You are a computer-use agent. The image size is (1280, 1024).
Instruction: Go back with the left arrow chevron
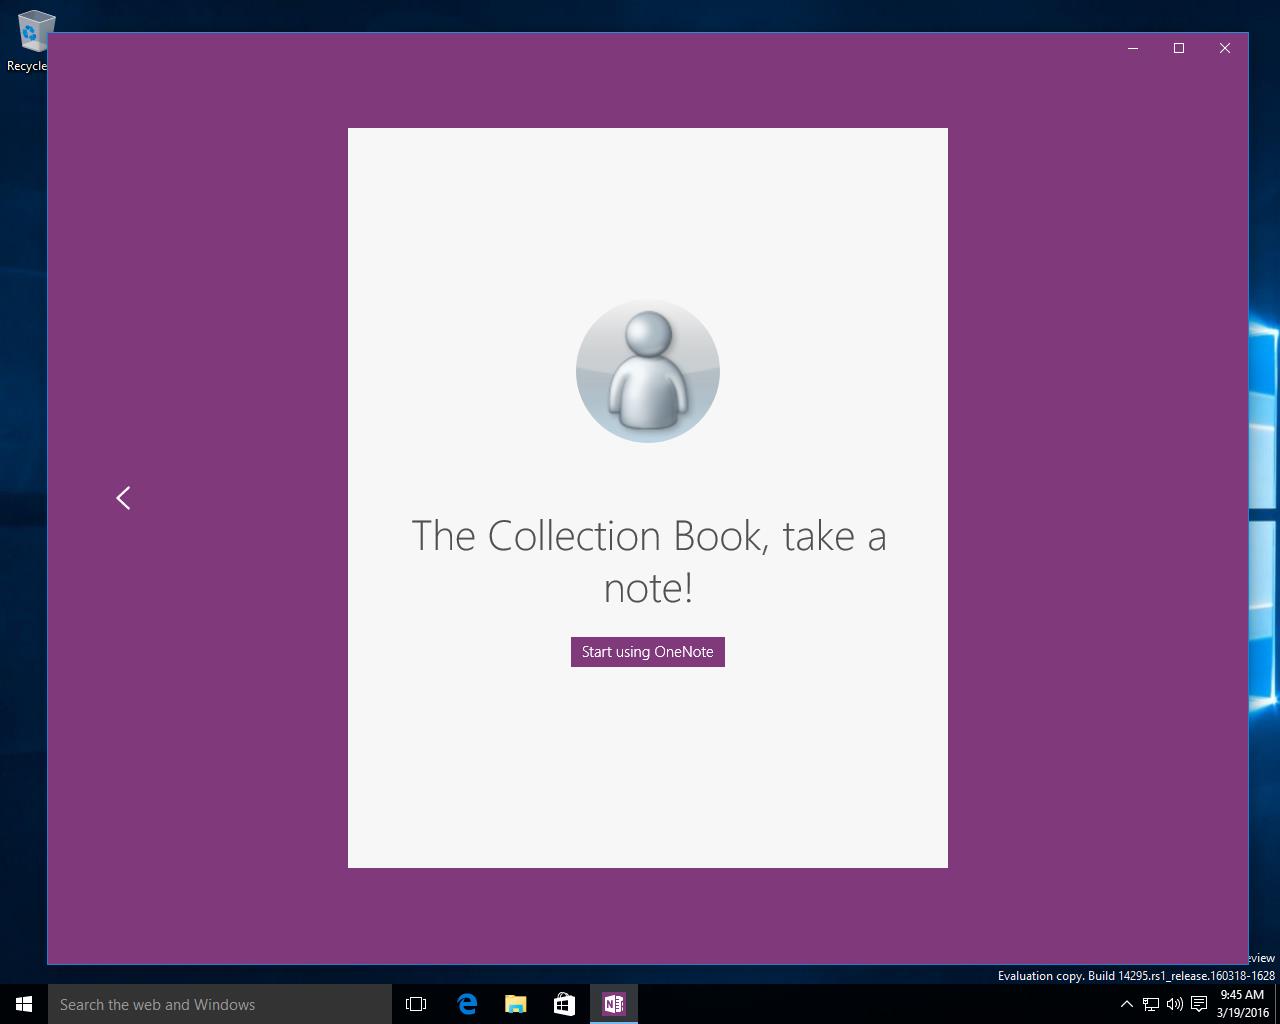(123, 498)
